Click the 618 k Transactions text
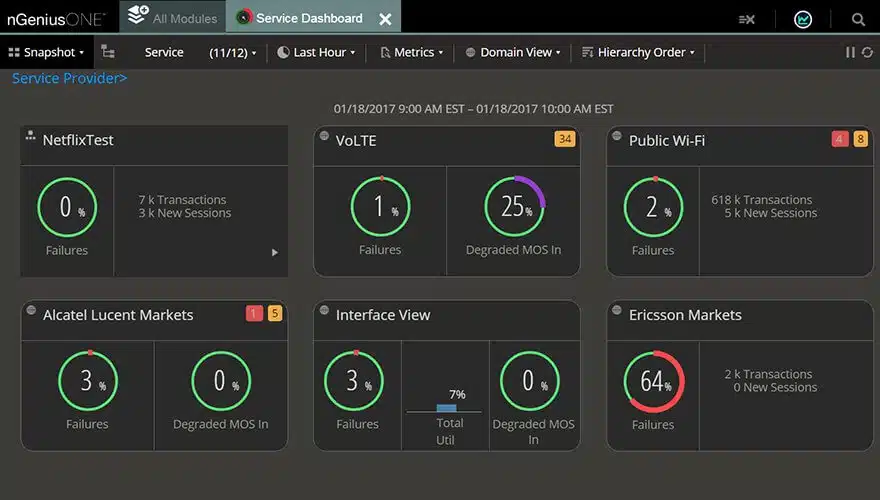Screen dimensions: 880x500 tap(762, 200)
